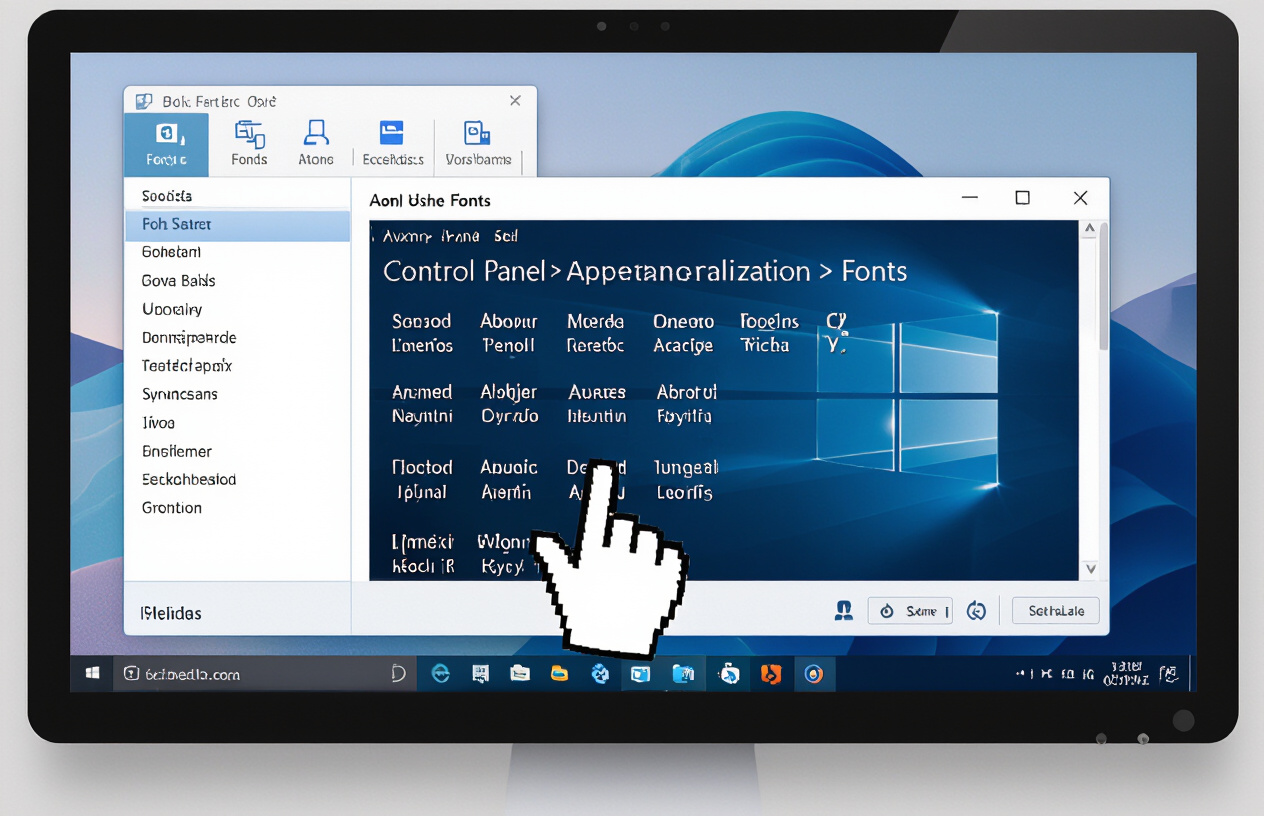Screen dimensions: 1264x816
Task: Open the Edge browser from the taskbar
Action: pos(440,674)
